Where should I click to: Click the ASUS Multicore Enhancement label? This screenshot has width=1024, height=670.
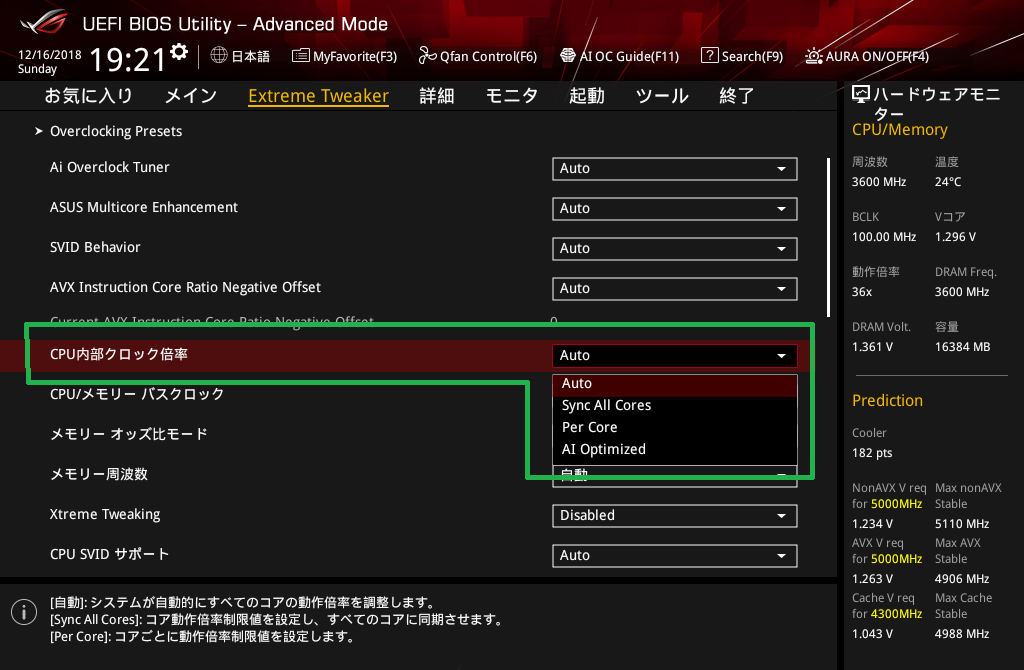[144, 207]
